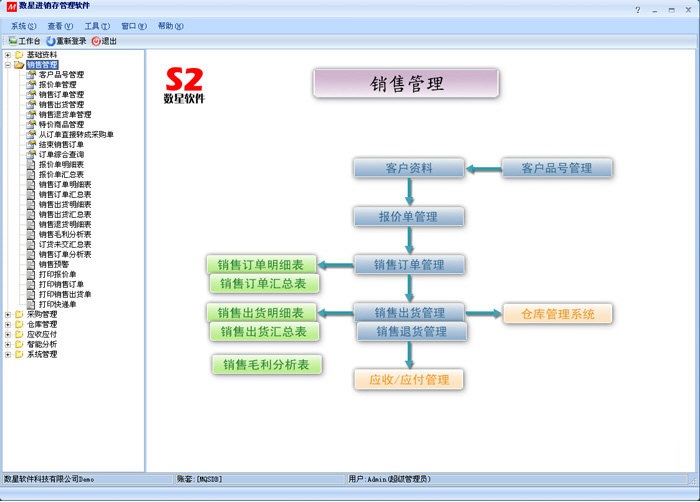
Task: Open 销售出货管理 from the flowchart
Action: [409, 312]
